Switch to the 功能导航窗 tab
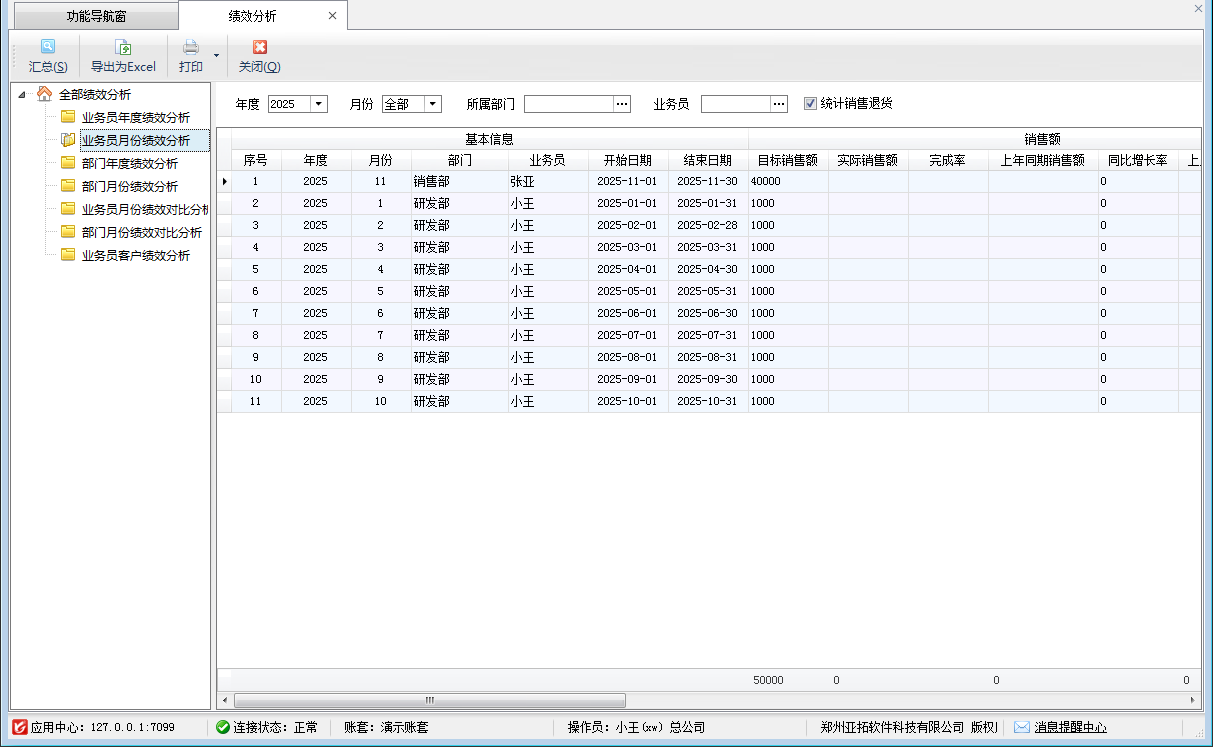 click(96, 17)
